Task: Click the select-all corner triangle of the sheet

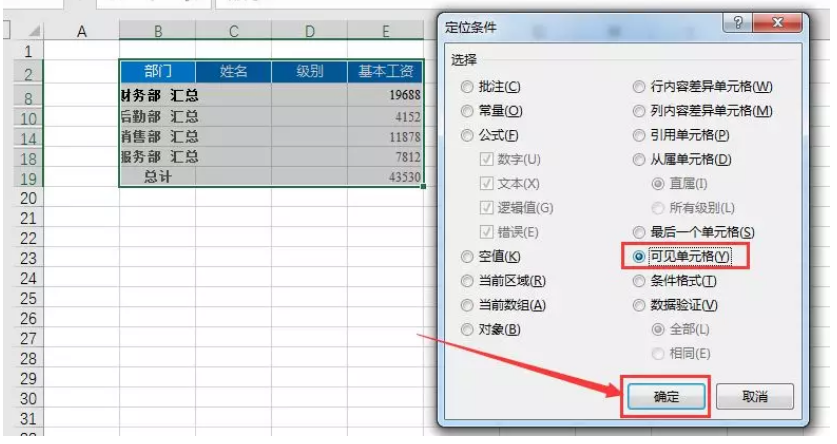Action: [x=34, y=31]
